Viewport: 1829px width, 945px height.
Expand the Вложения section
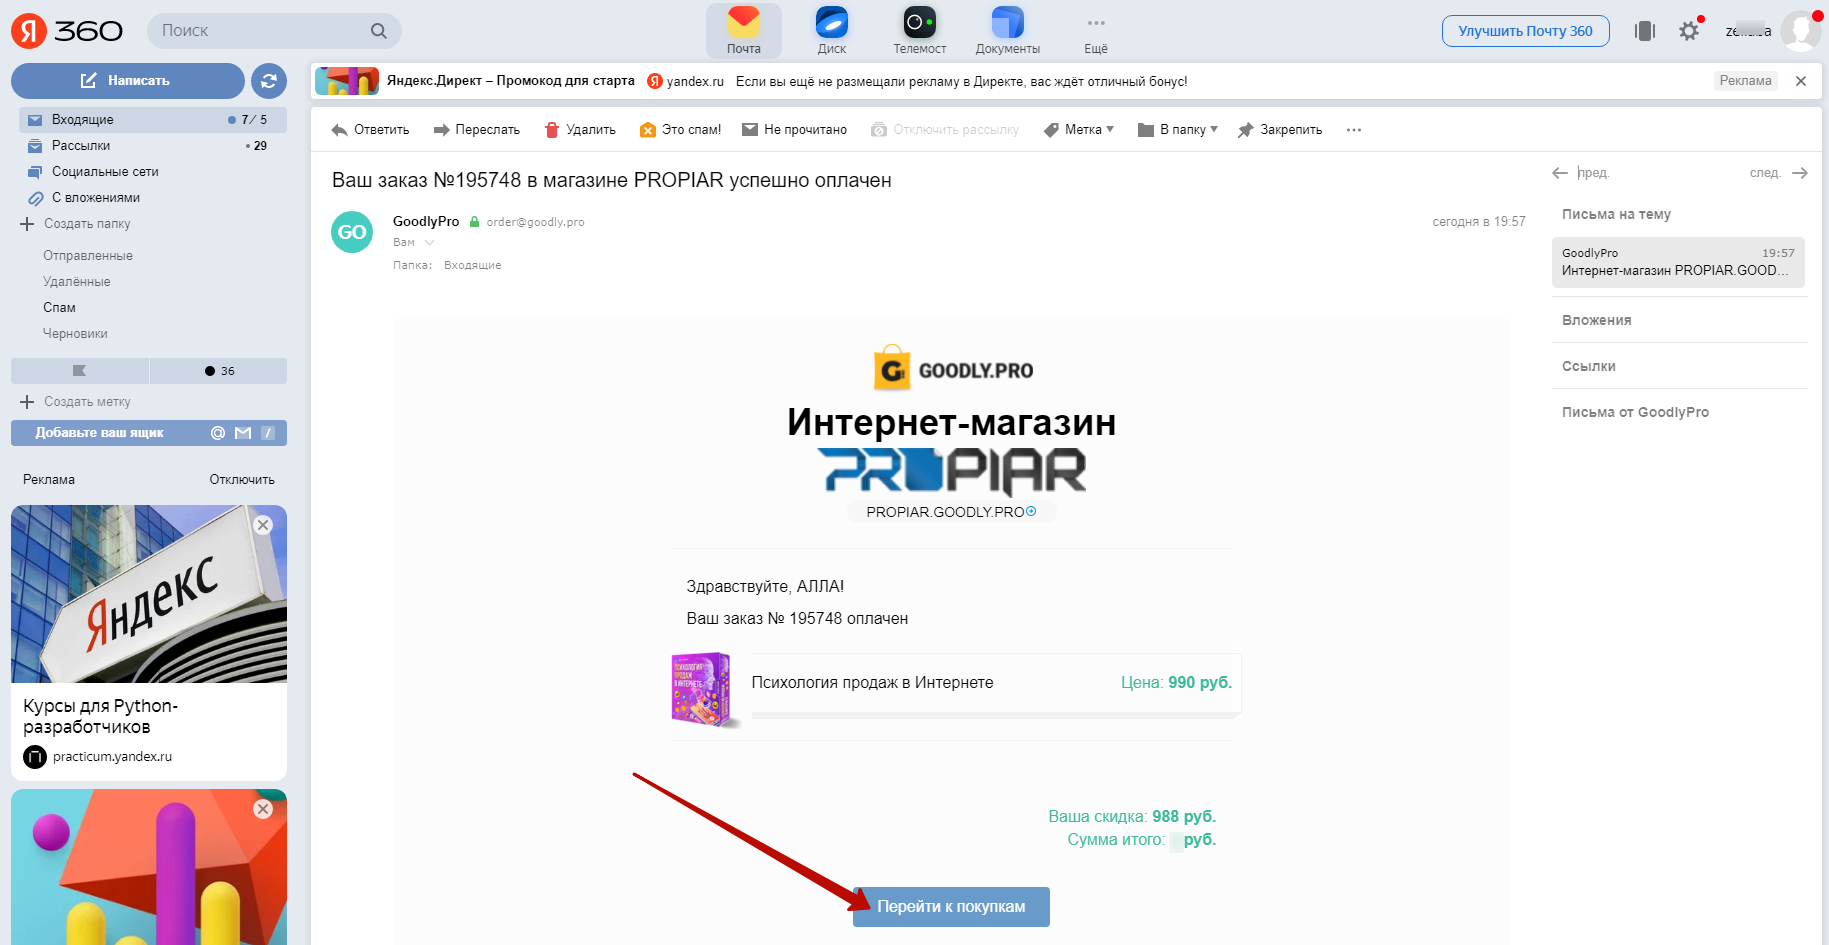(1597, 320)
